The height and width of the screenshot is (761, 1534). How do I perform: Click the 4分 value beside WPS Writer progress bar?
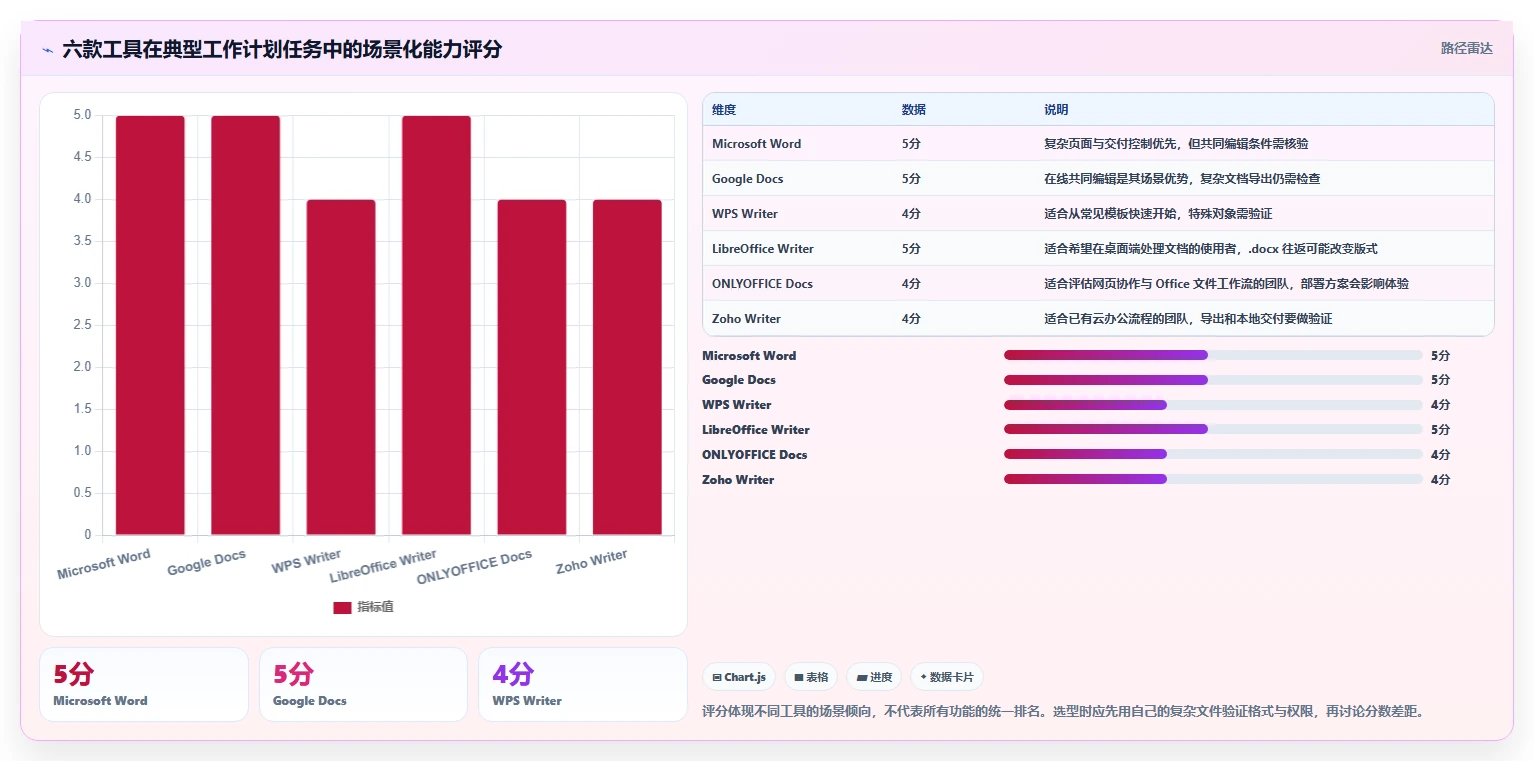coord(1441,405)
